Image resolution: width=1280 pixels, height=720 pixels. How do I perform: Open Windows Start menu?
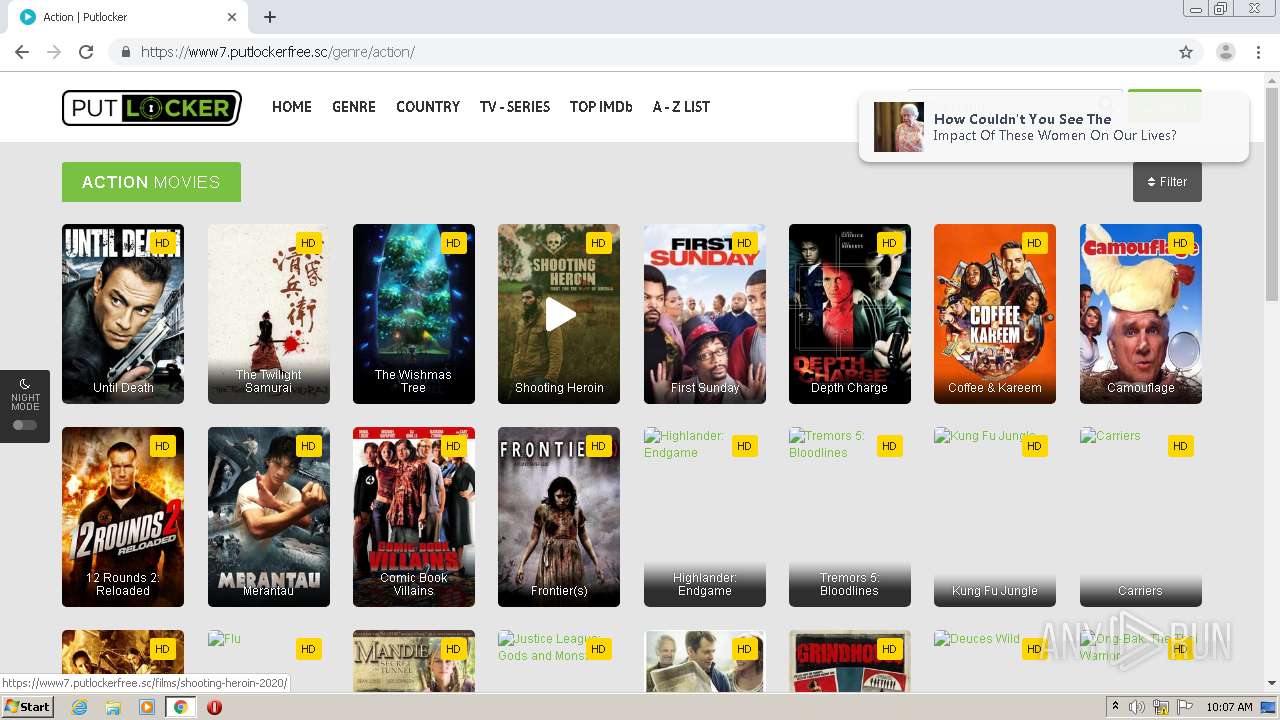pyautogui.click(x=28, y=707)
